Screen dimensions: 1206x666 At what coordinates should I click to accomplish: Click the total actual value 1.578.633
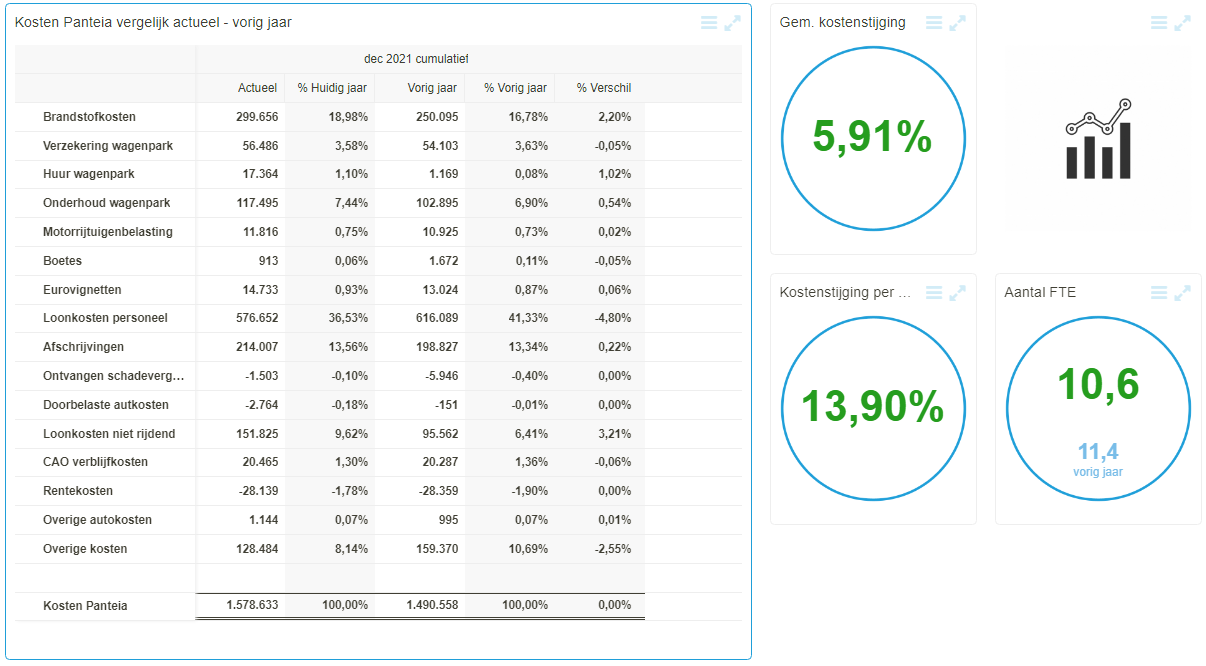point(252,605)
